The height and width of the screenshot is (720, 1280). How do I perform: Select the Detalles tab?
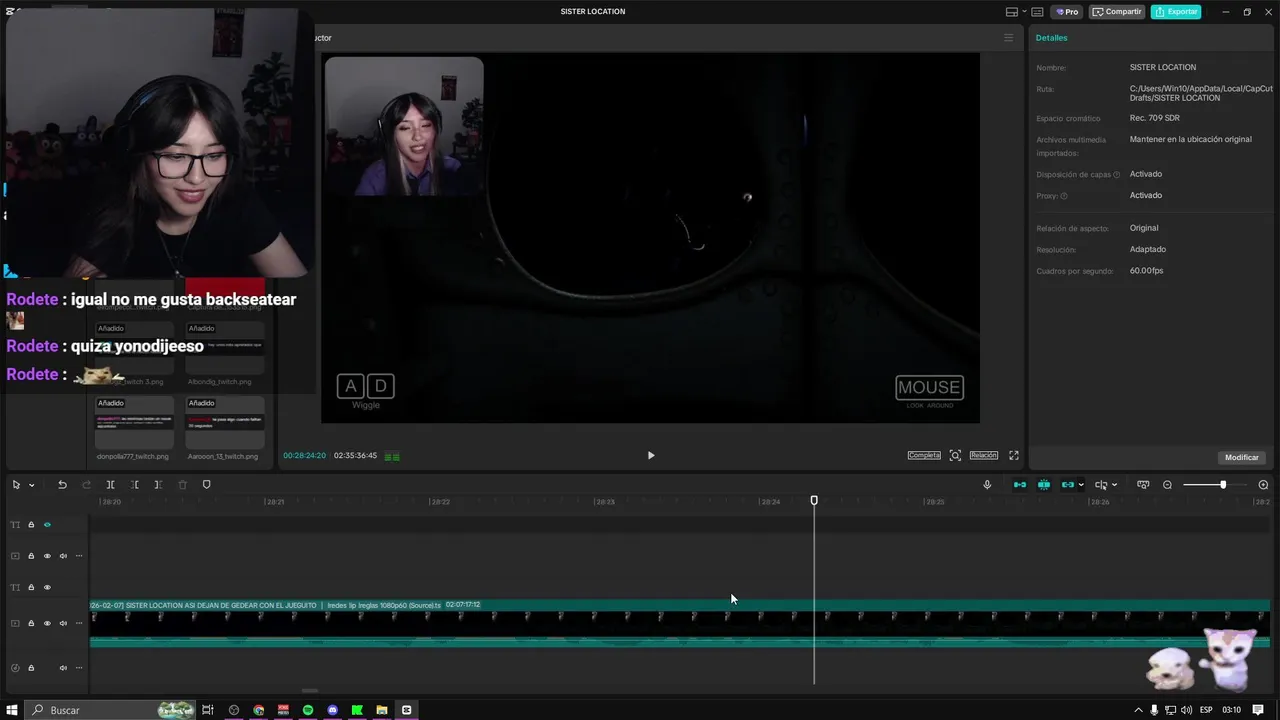click(x=1051, y=38)
